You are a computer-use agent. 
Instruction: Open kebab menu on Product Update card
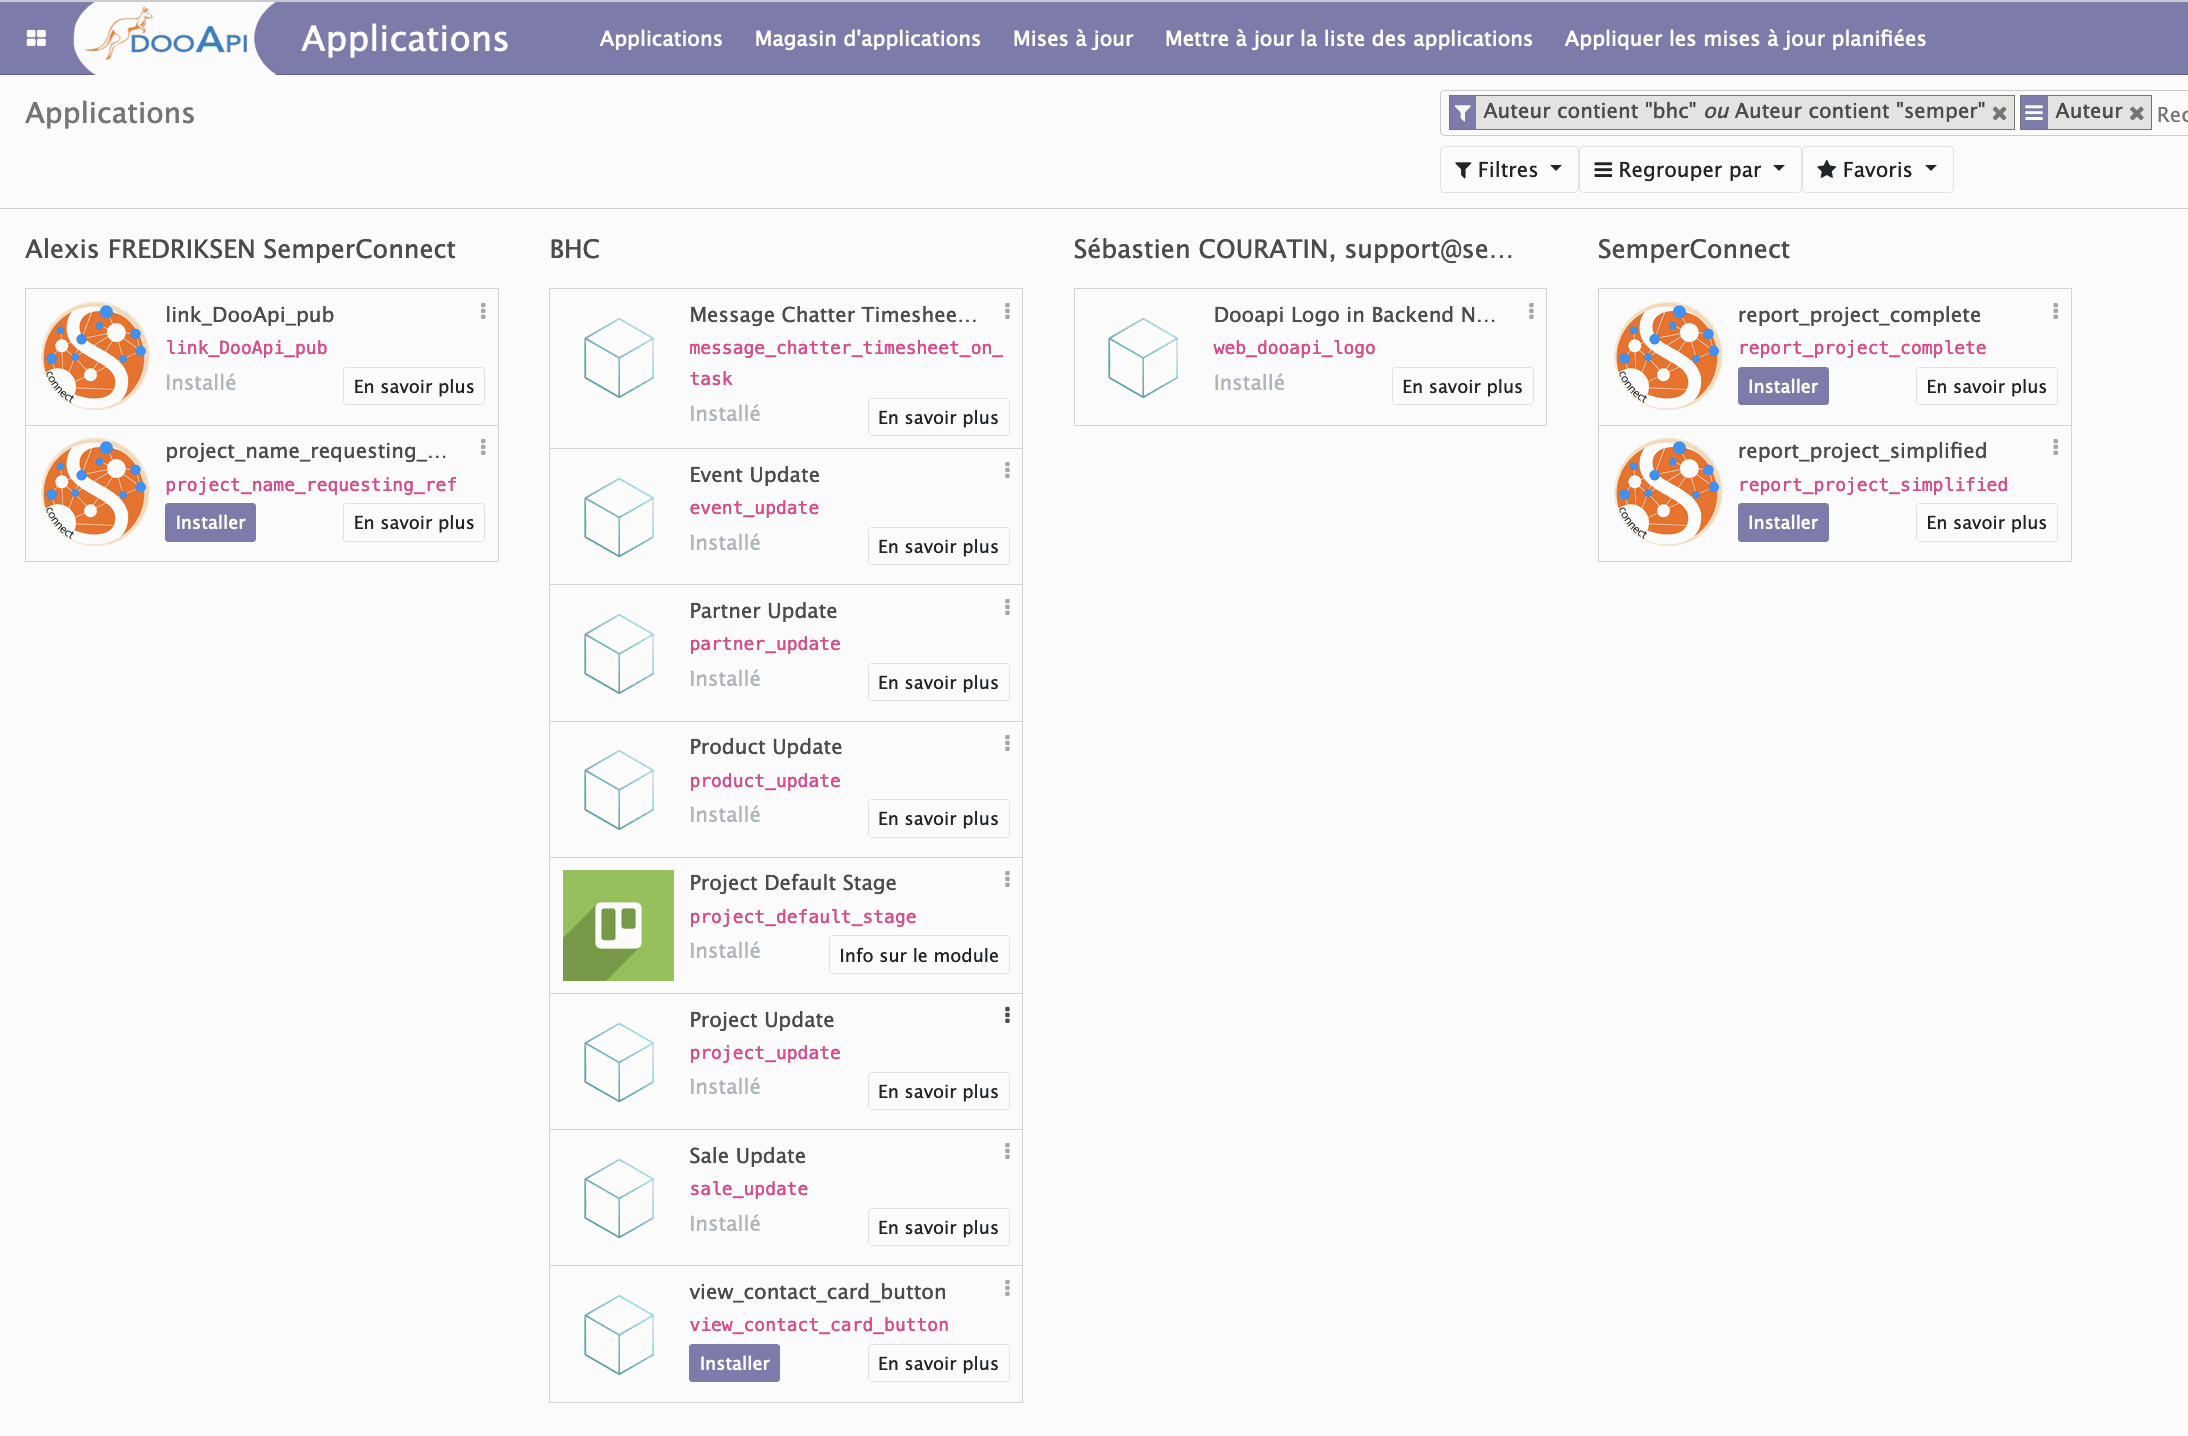pos(1007,744)
